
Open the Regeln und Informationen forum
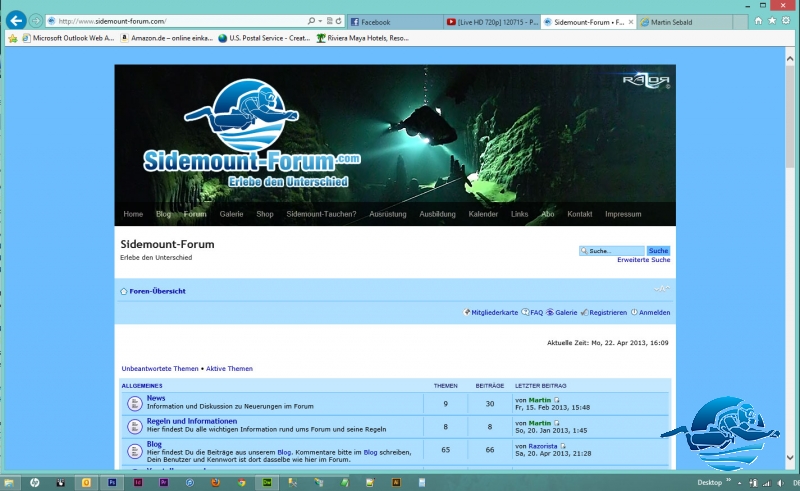tap(192, 421)
